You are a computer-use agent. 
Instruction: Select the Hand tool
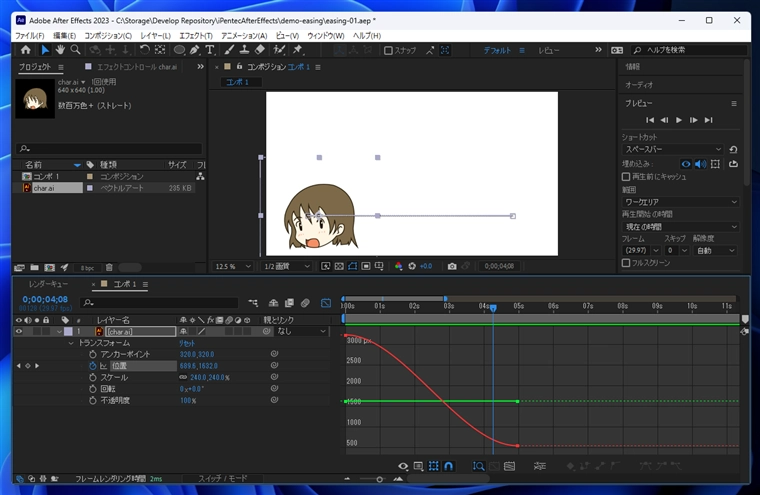pyautogui.click(x=60, y=49)
